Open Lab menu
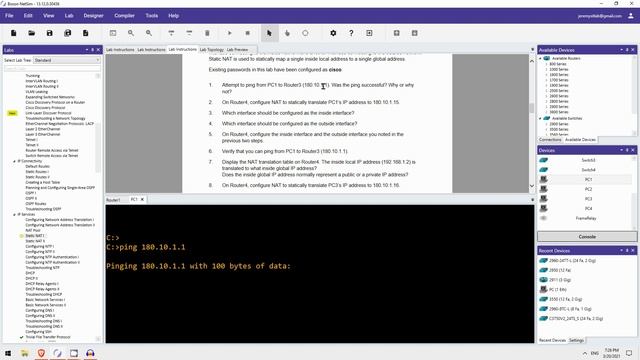 [x=69, y=16]
